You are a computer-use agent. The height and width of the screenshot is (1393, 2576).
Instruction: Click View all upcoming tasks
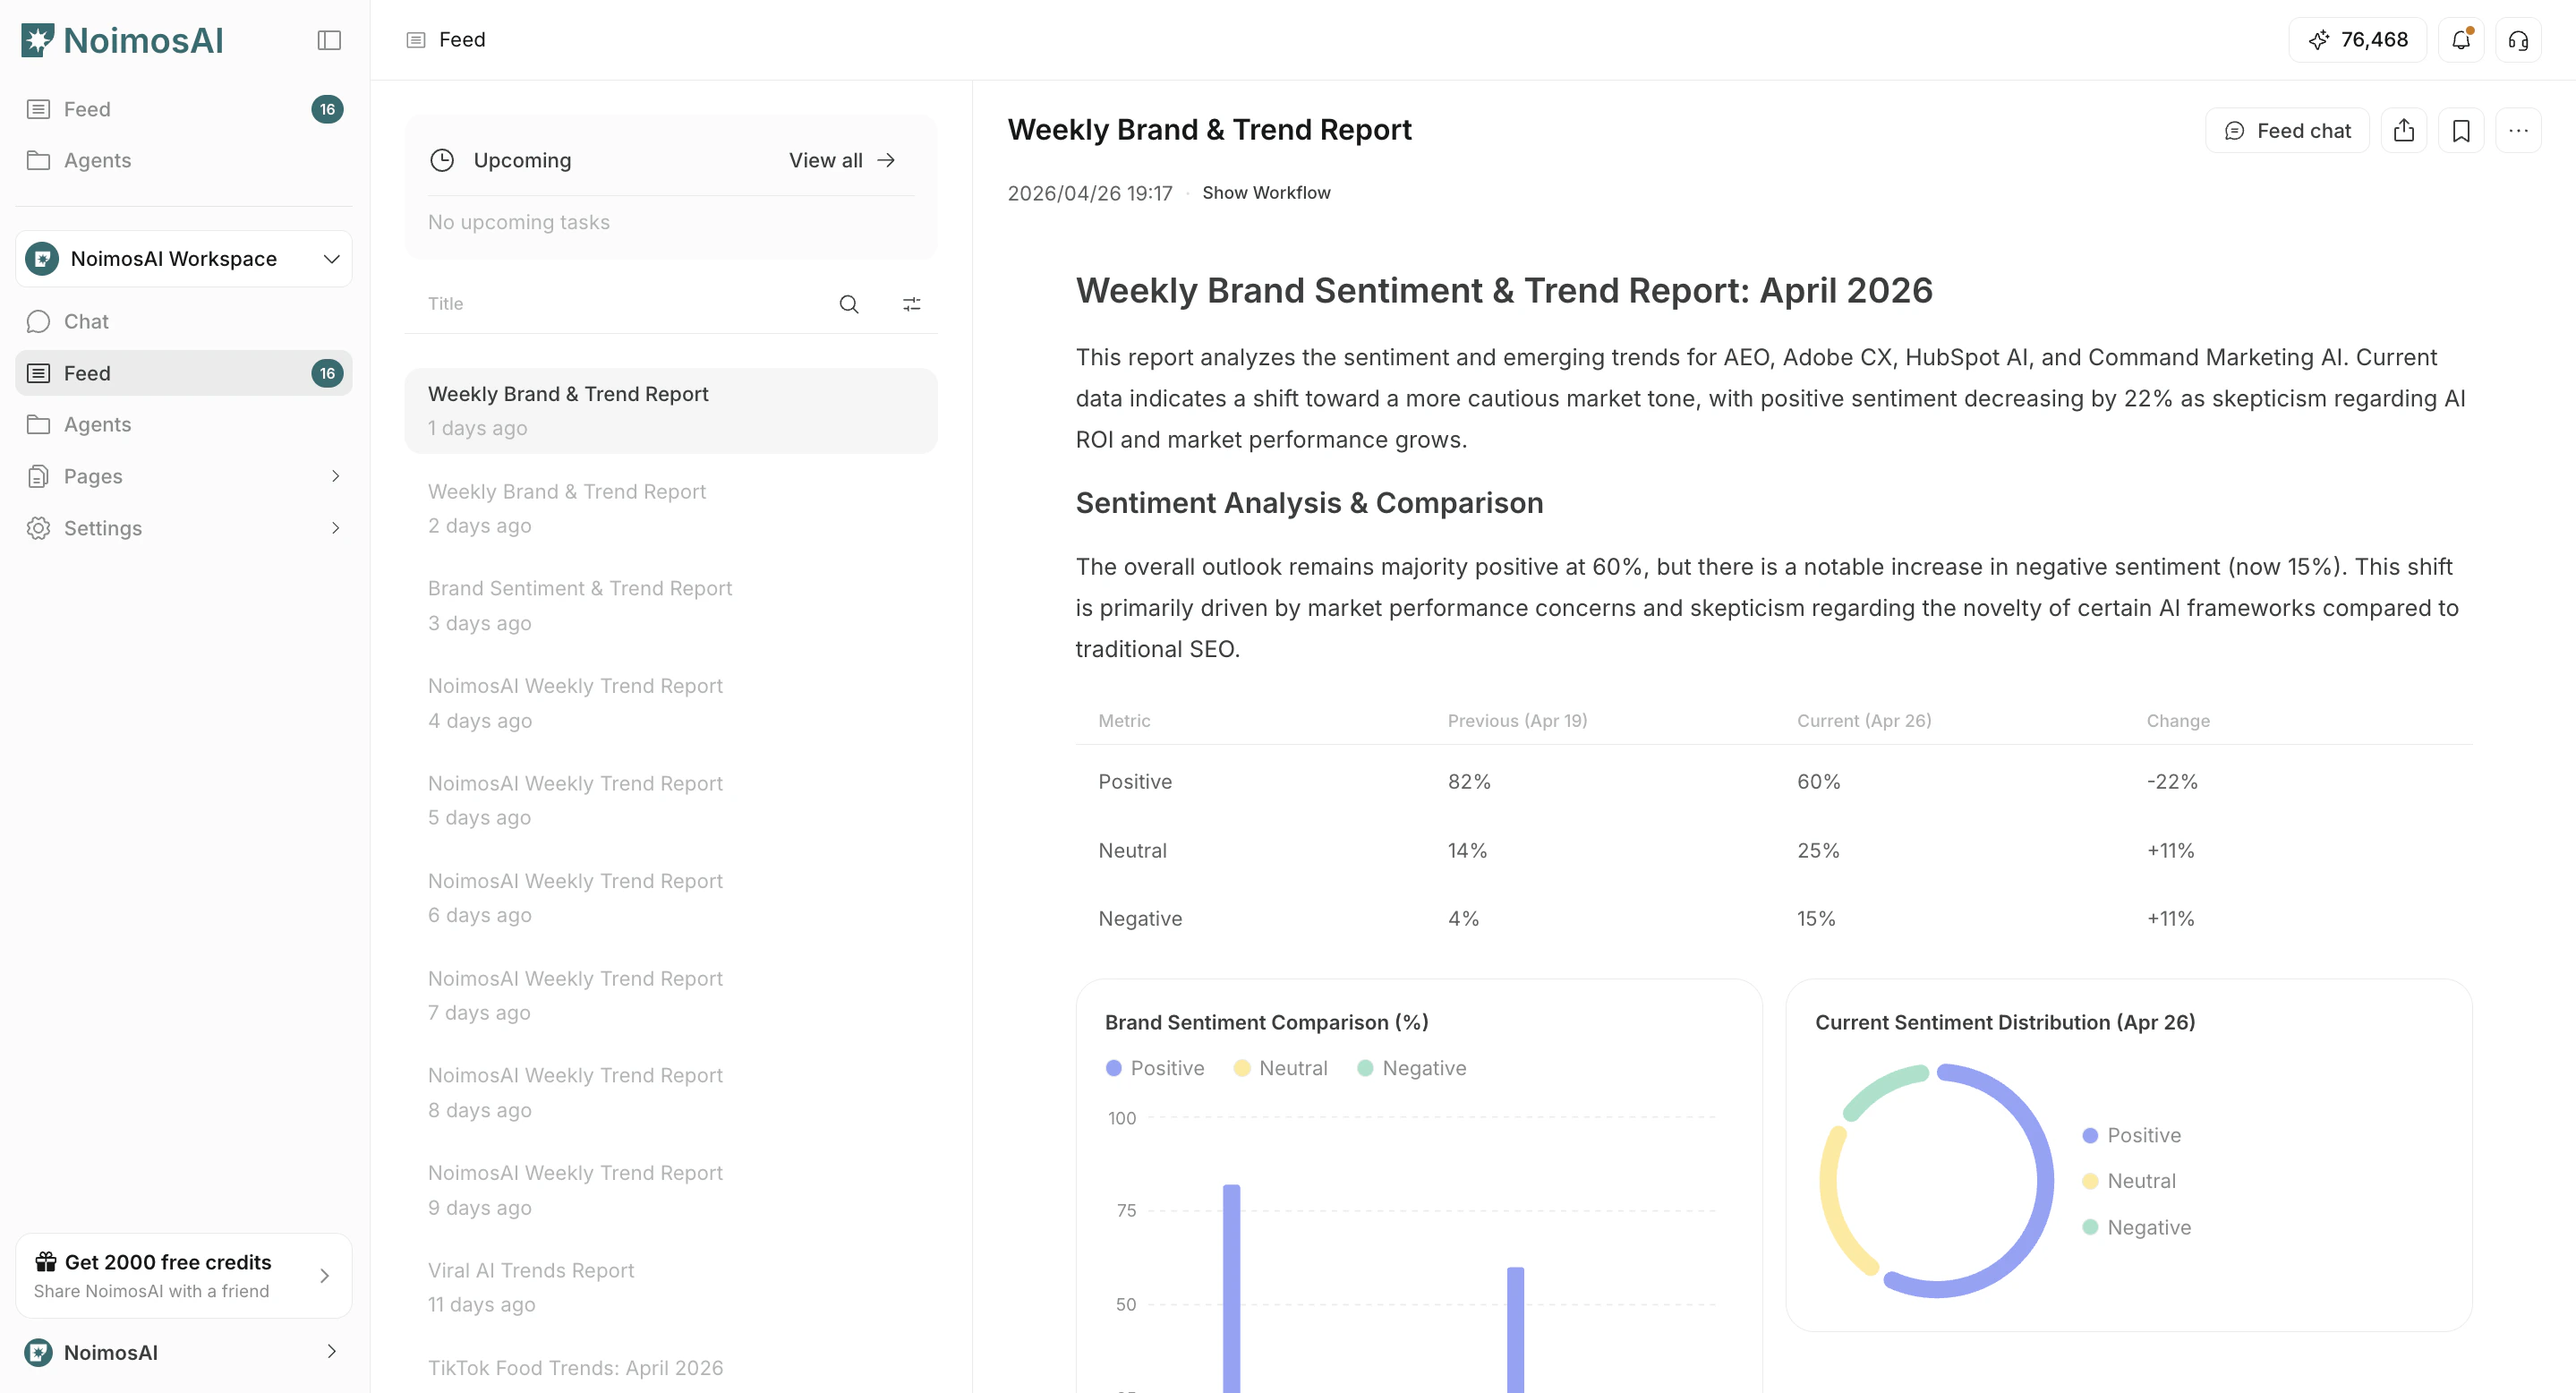[842, 160]
